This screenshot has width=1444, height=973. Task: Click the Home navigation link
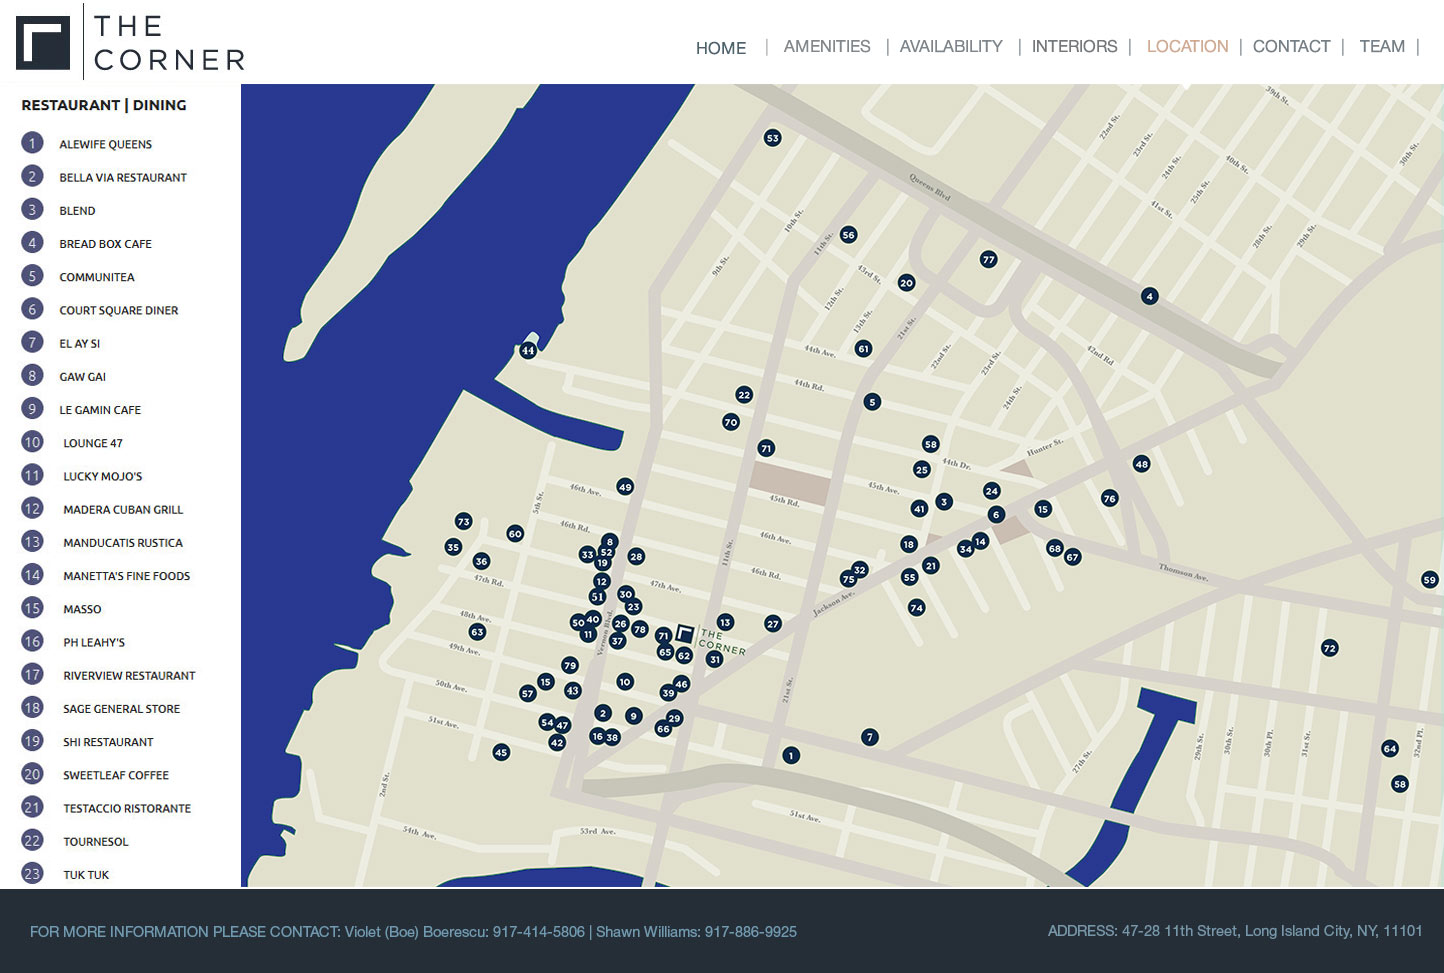coord(721,48)
